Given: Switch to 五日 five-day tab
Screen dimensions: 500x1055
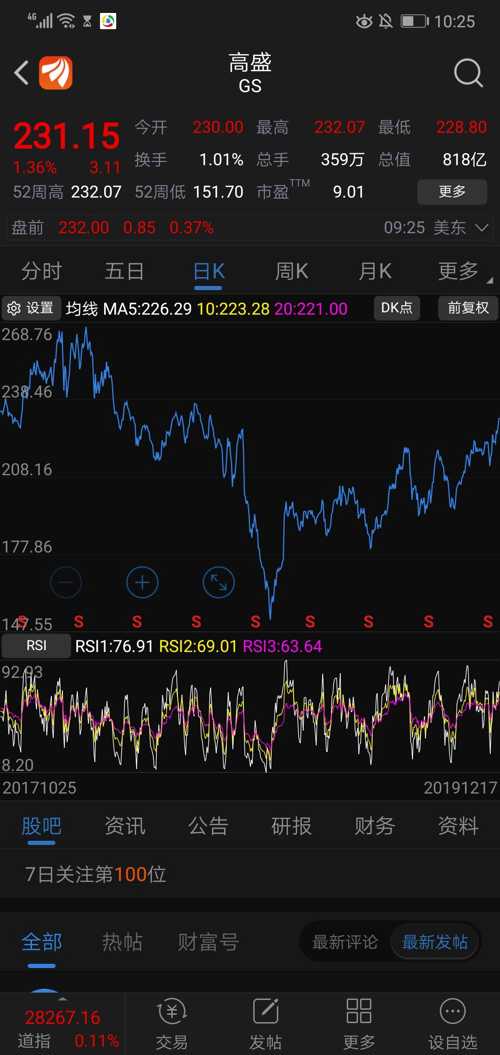Looking at the screenshot, I should 124,271.
